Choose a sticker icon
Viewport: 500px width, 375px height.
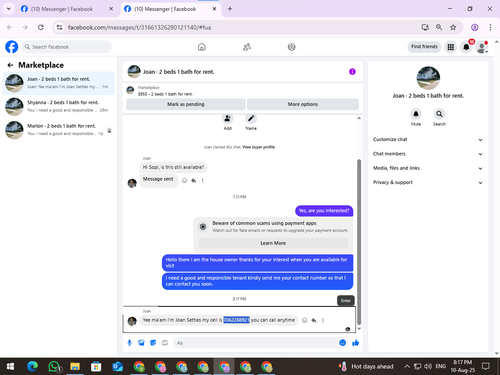[x=153, y=343]
